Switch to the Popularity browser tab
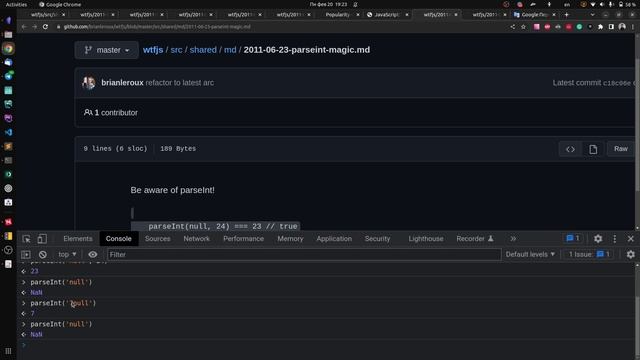 (338, 15)
